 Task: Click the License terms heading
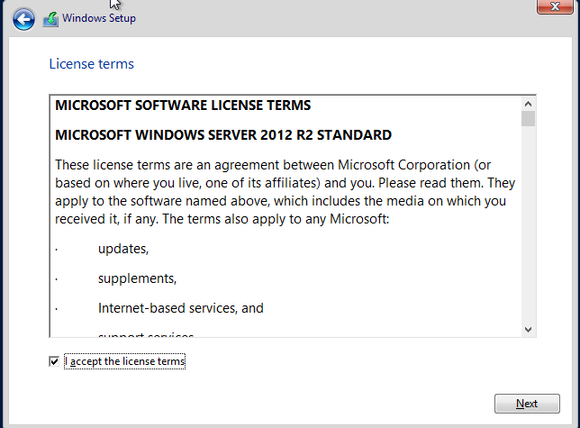click(91, 64)
